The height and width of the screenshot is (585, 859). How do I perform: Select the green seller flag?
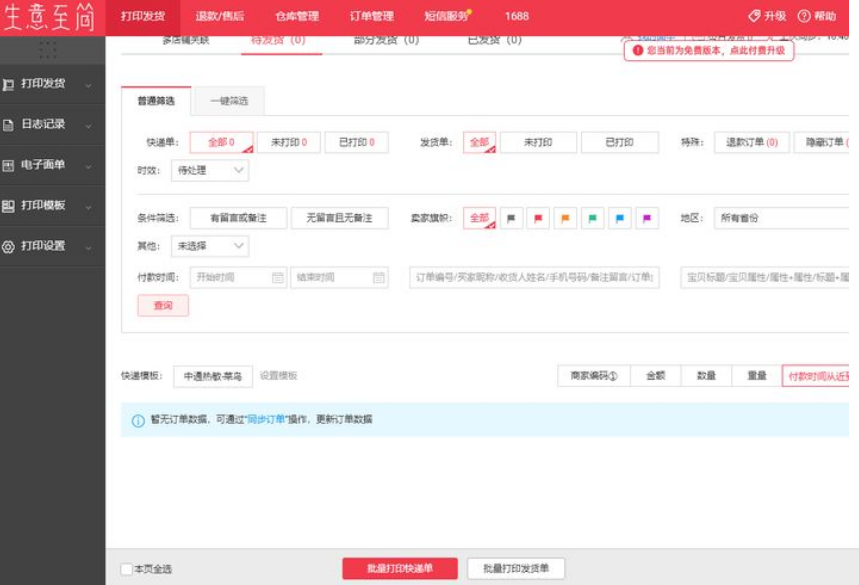pos(592,218)
